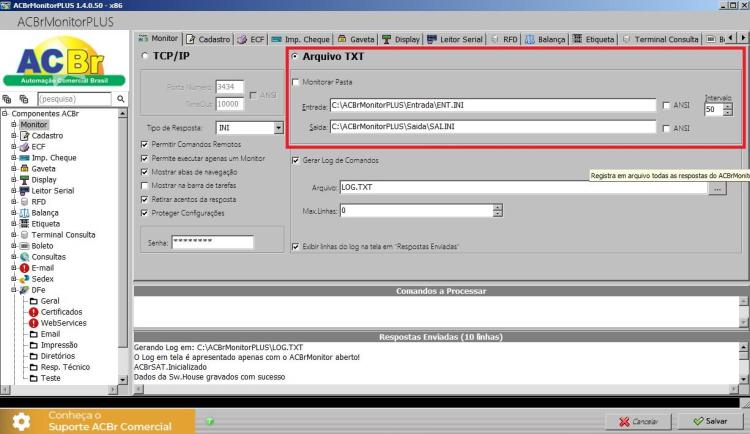Toggle Mostrar abas de navegação checkbox
750x434 pixels.
(x=144, y=172)
